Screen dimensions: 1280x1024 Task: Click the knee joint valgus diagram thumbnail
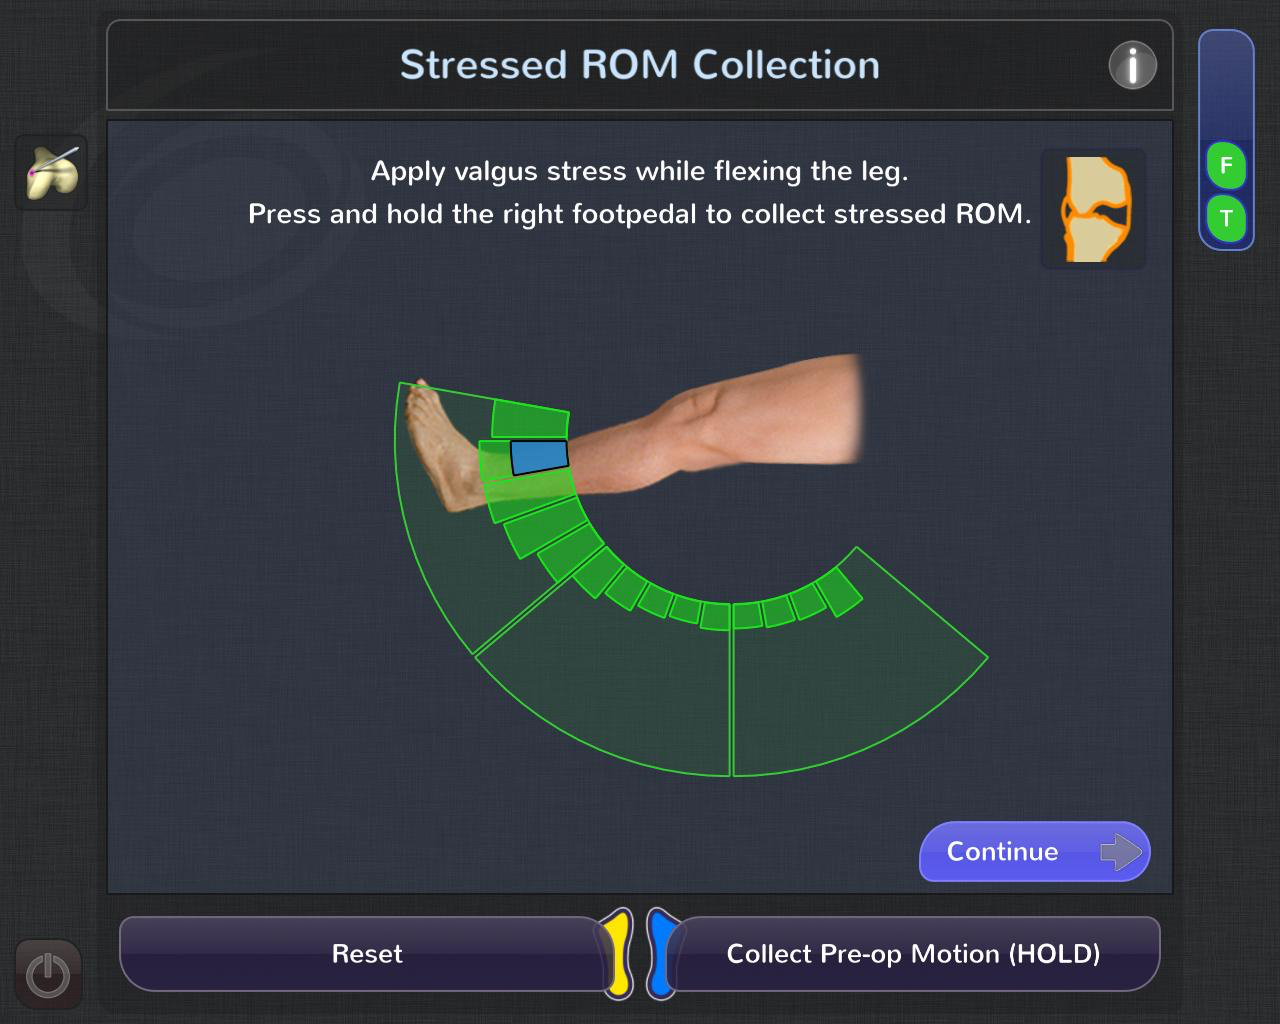click(1094, 209)
